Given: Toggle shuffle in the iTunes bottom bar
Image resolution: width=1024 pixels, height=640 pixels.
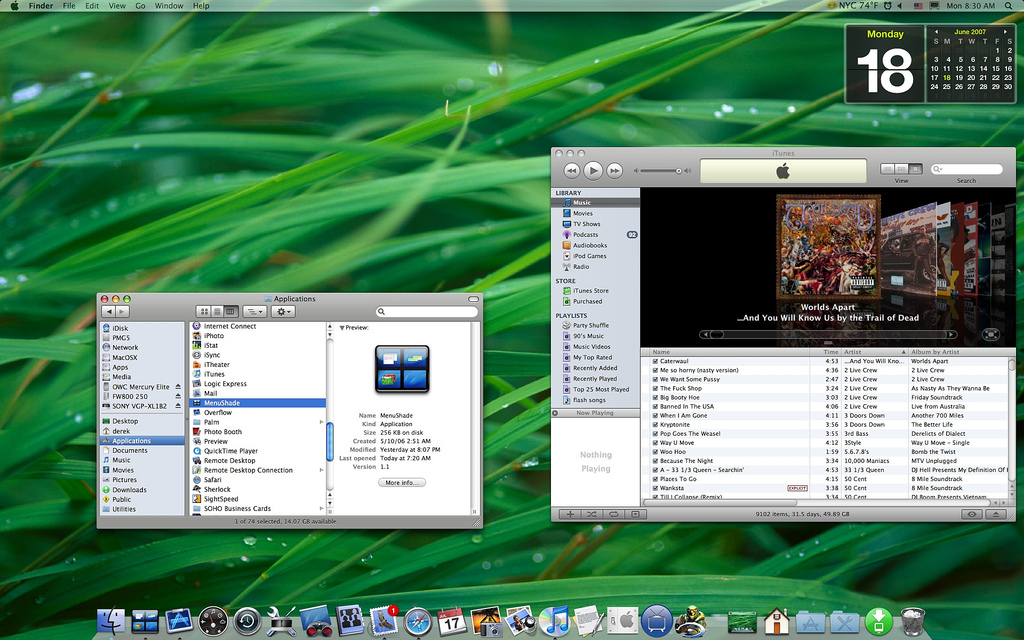Looking at the screenshot, I should 591,514.
